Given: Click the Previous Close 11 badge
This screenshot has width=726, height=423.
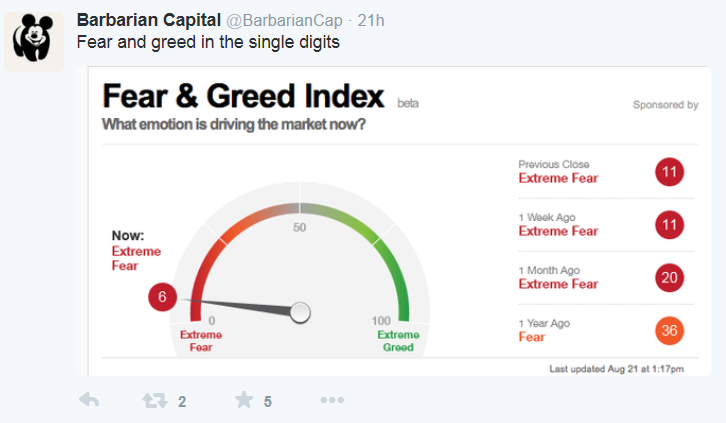Looking at the screenshot, I should (670, 172).
